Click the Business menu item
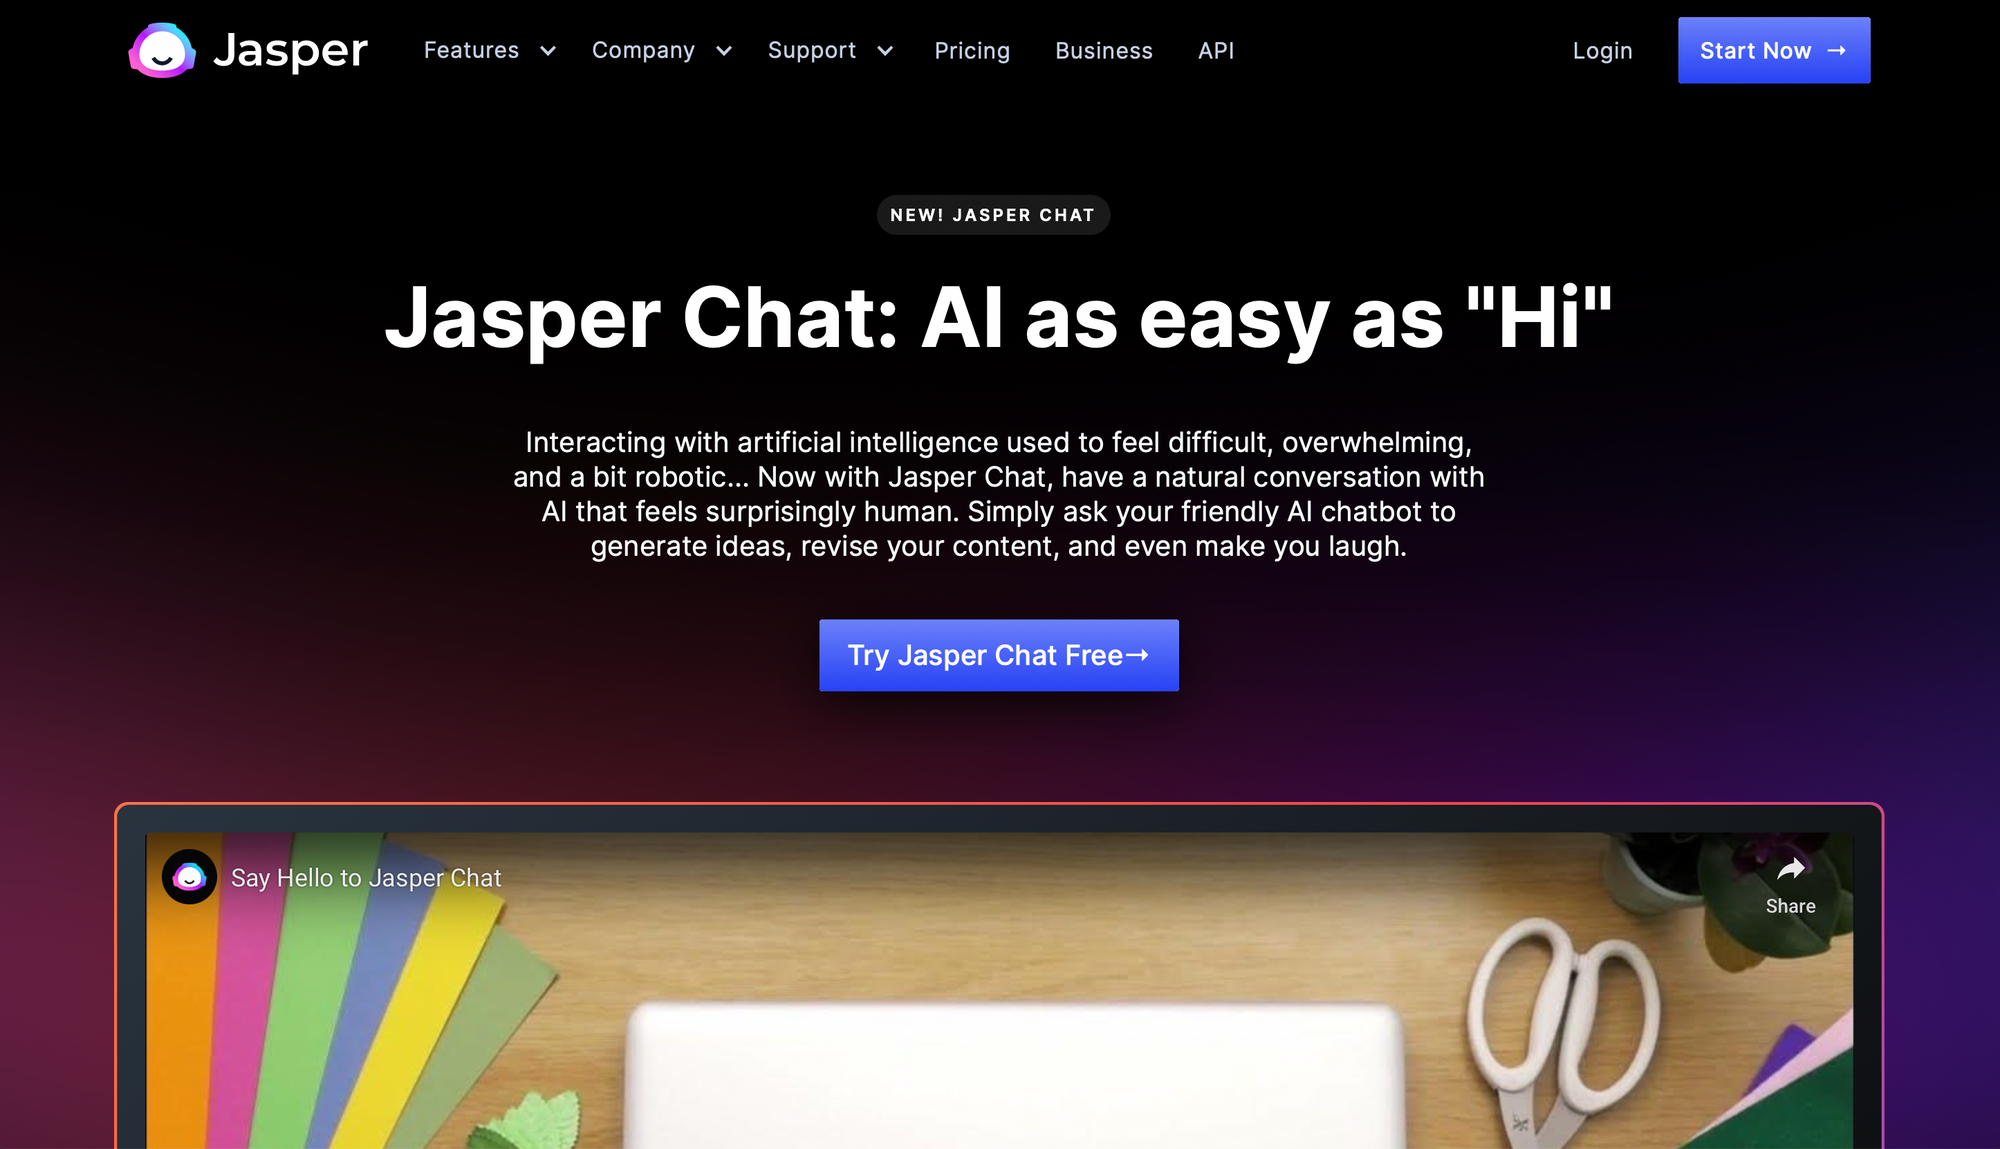 tap(1103, 51)
